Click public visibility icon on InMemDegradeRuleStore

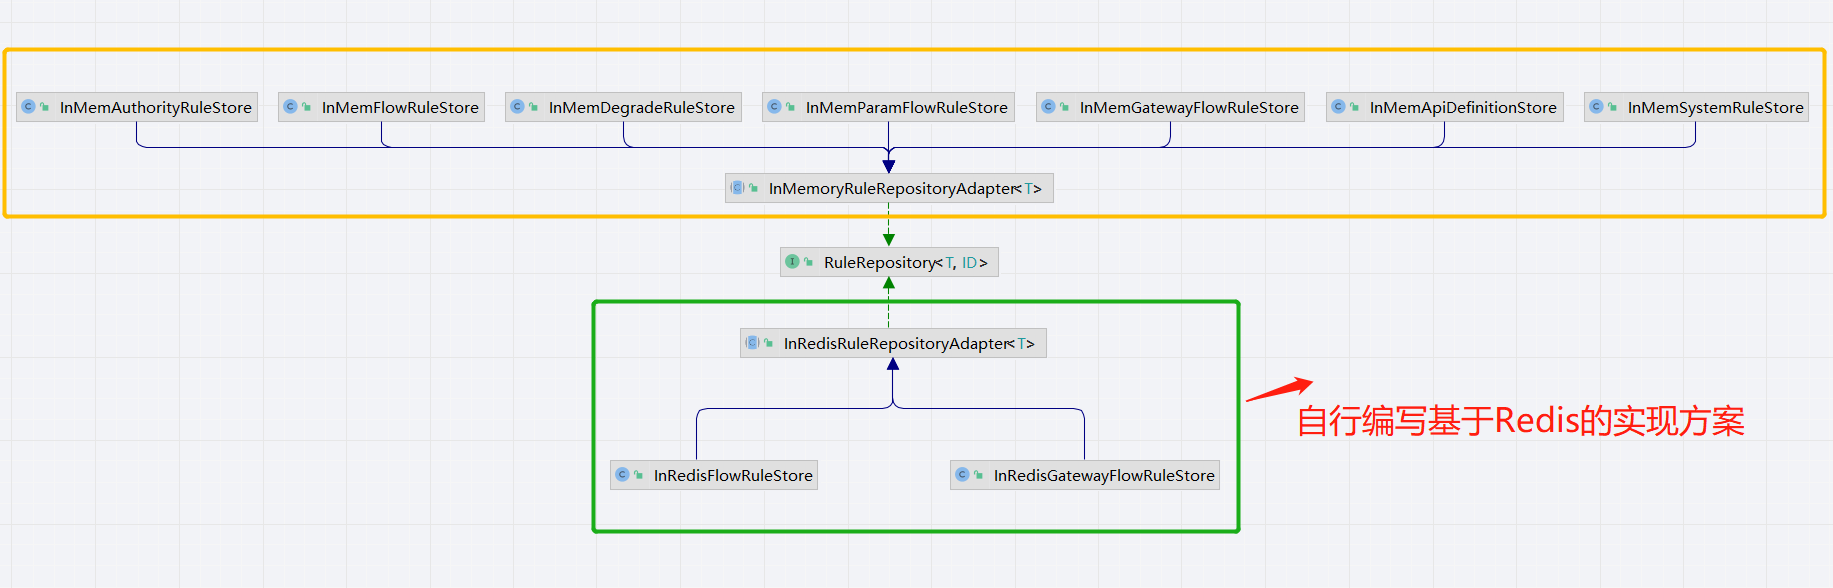click(533, 107)
